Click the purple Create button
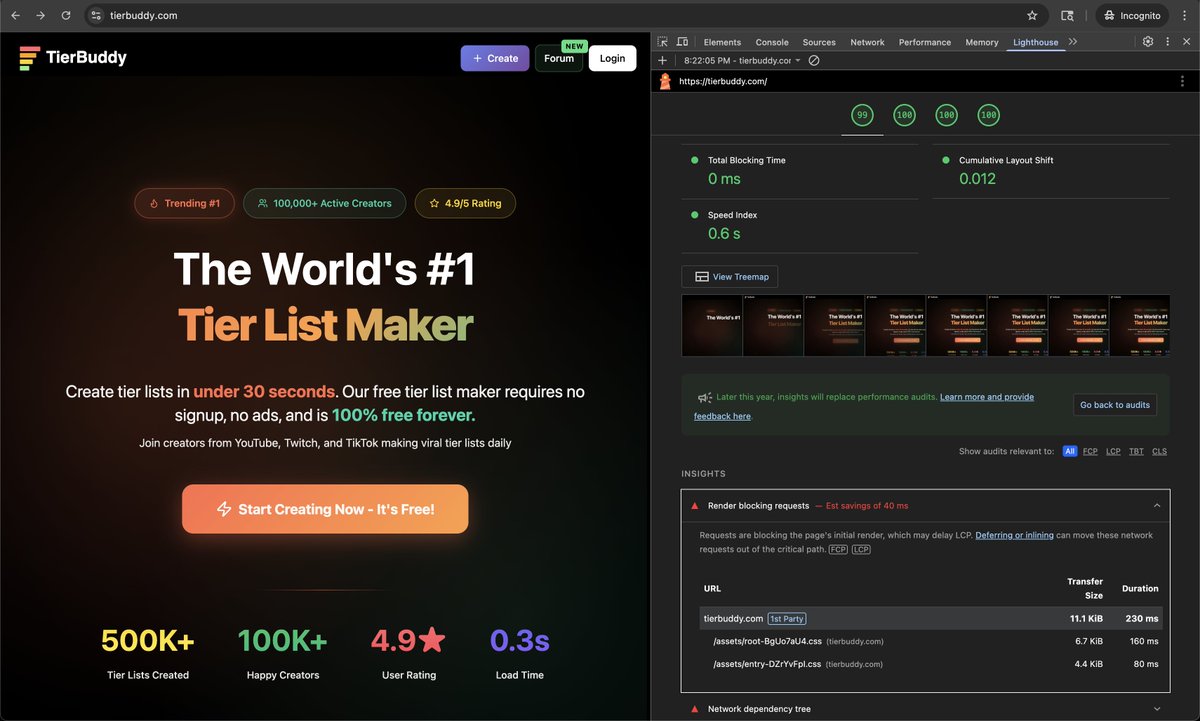The image size is (1200, 721). point(495,58)
